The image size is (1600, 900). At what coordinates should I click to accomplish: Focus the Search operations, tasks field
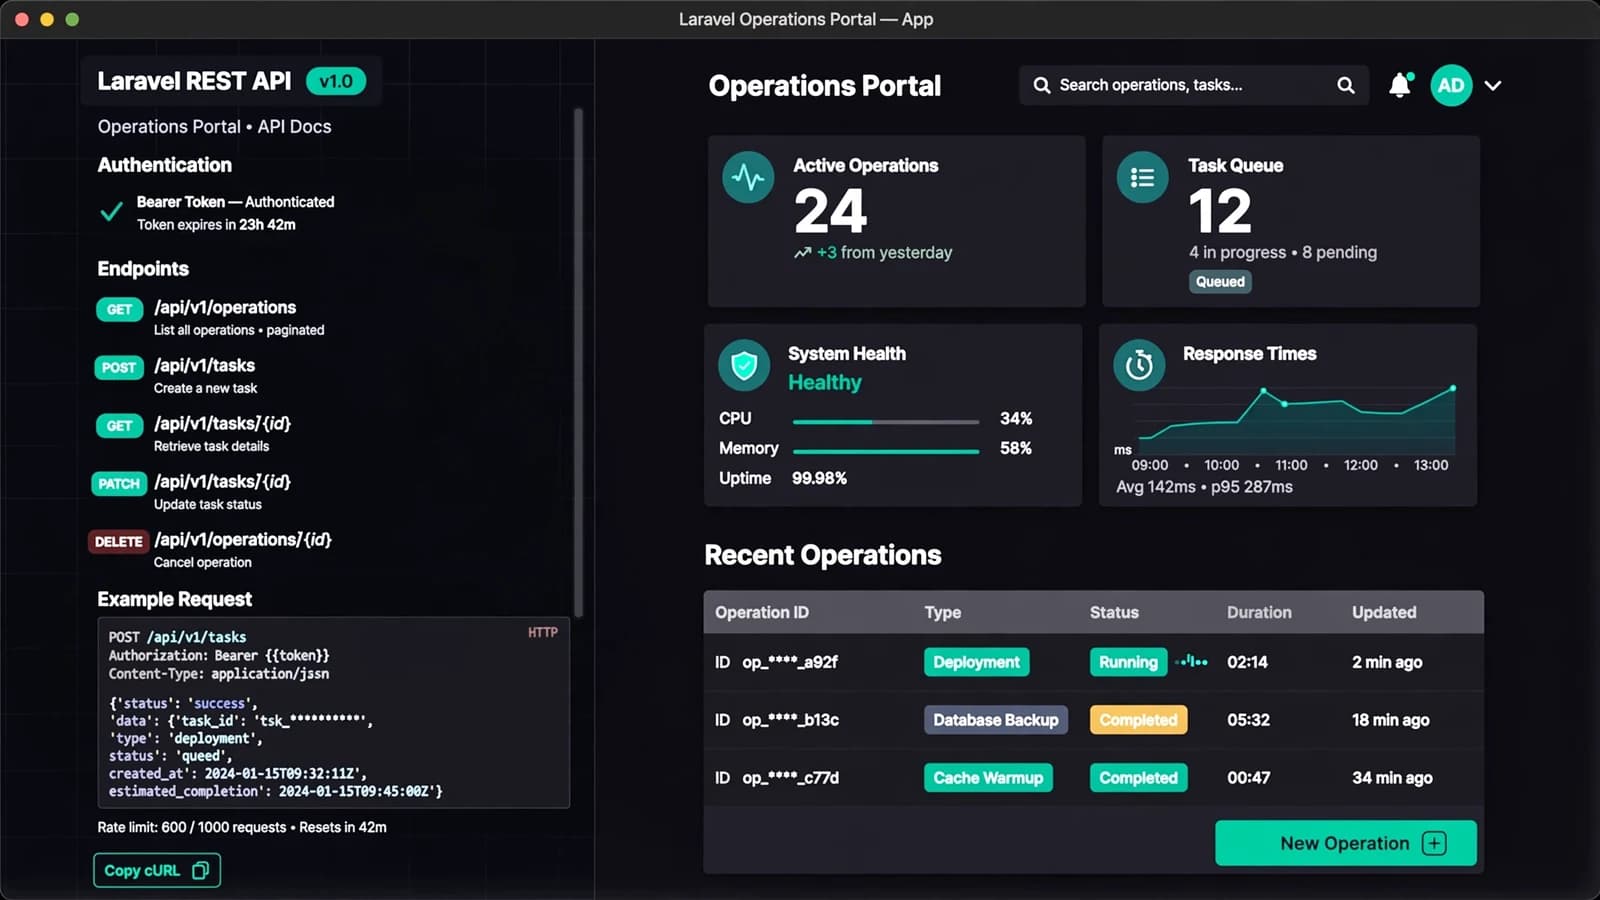(1193, 86)
